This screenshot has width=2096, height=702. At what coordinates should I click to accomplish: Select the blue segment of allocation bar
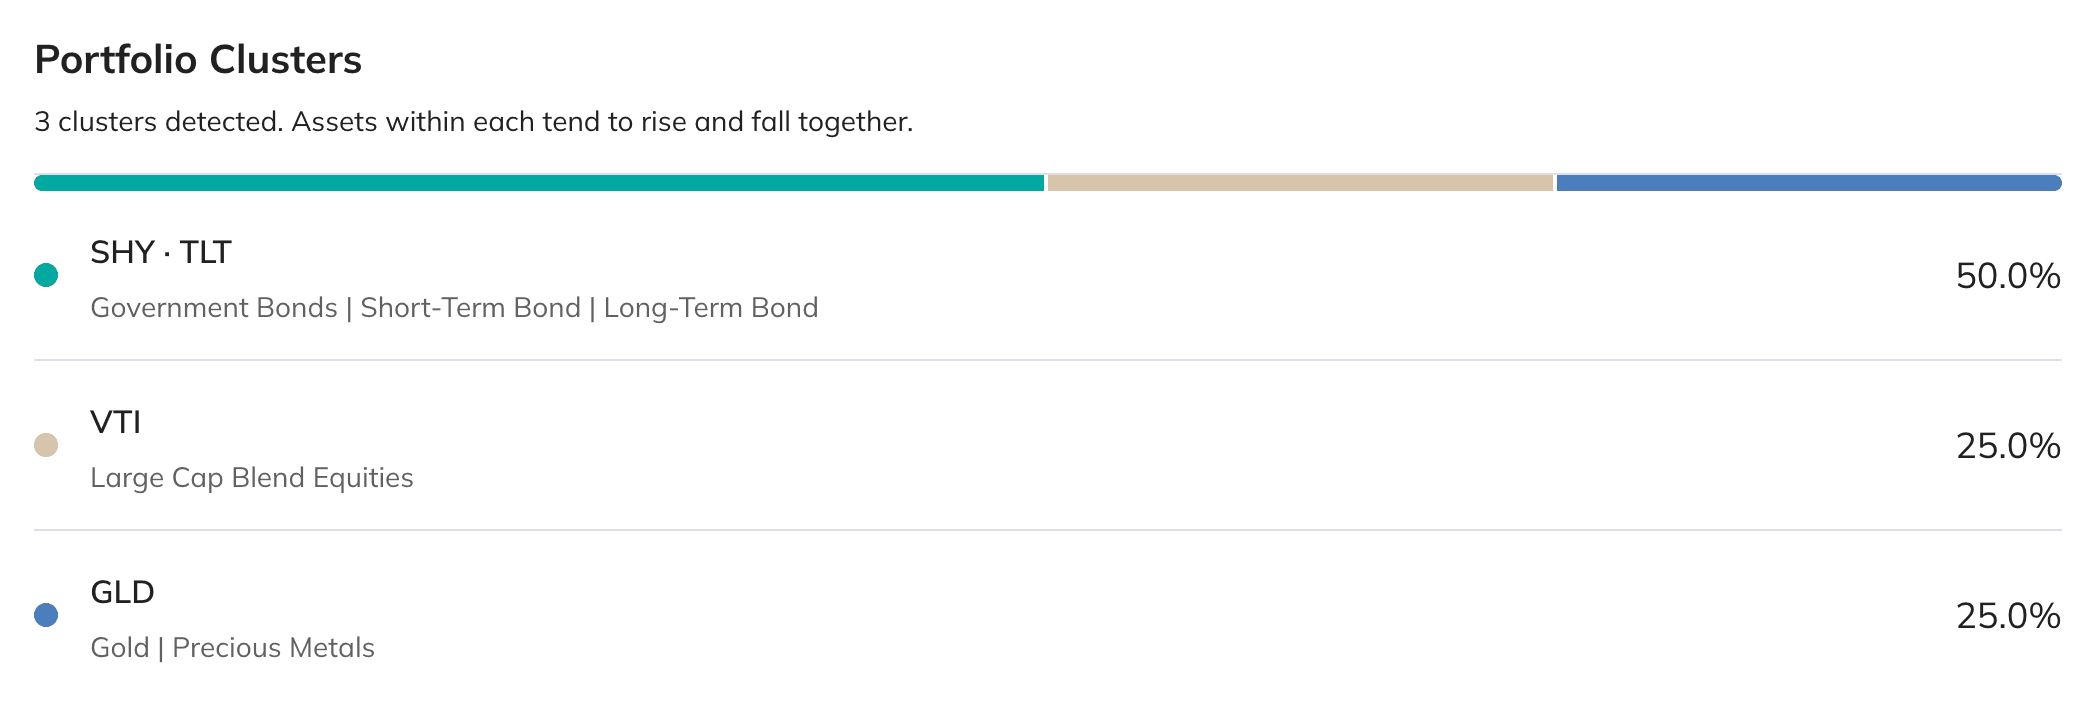1809,183
